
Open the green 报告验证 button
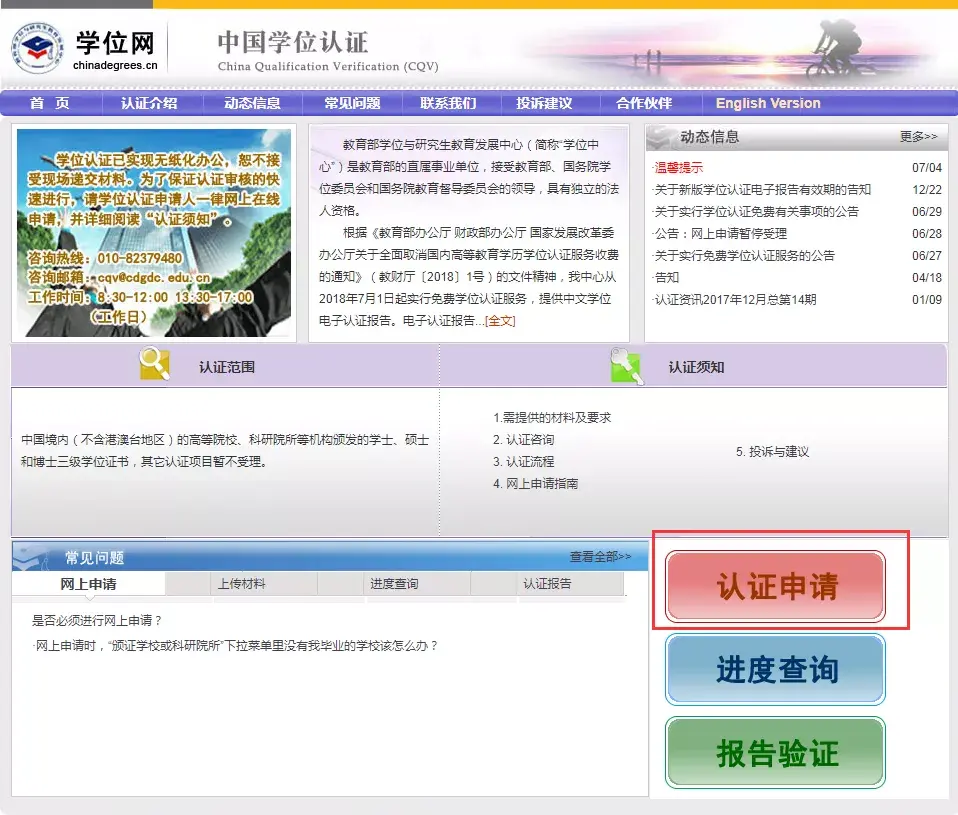pos(775,750)
